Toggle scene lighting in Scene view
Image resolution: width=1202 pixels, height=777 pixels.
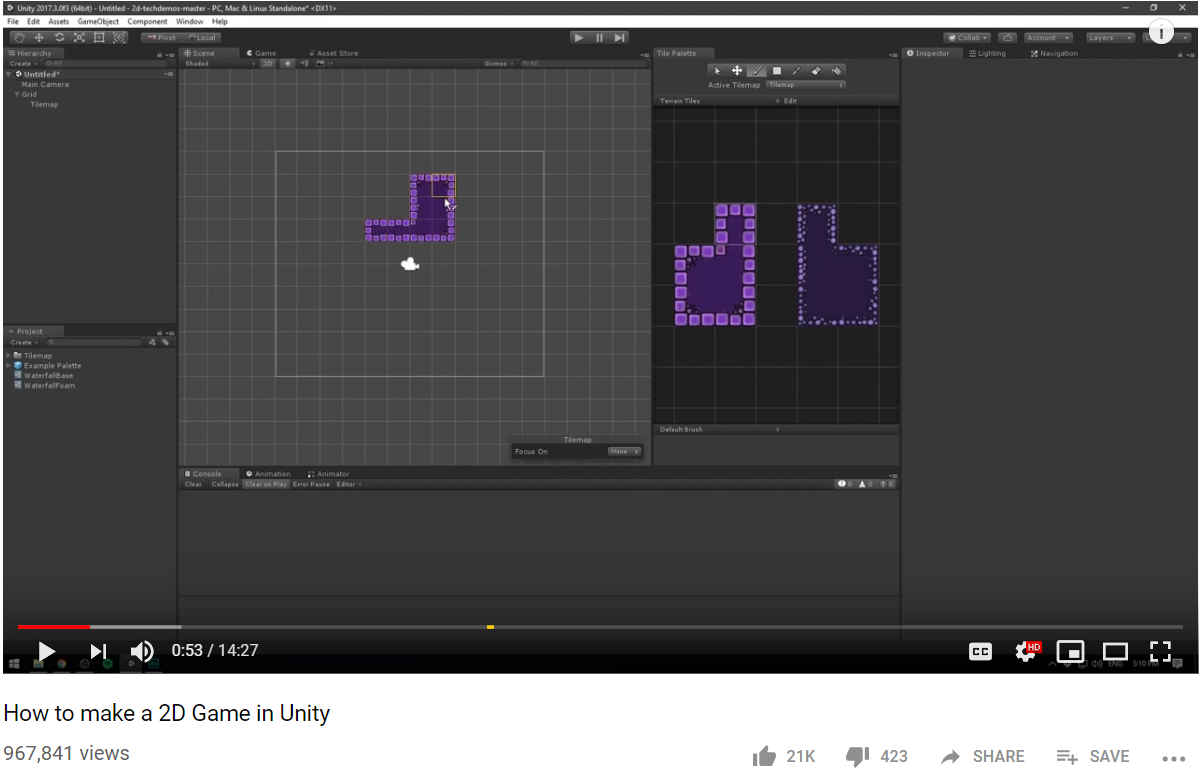(x=288, y=63)
